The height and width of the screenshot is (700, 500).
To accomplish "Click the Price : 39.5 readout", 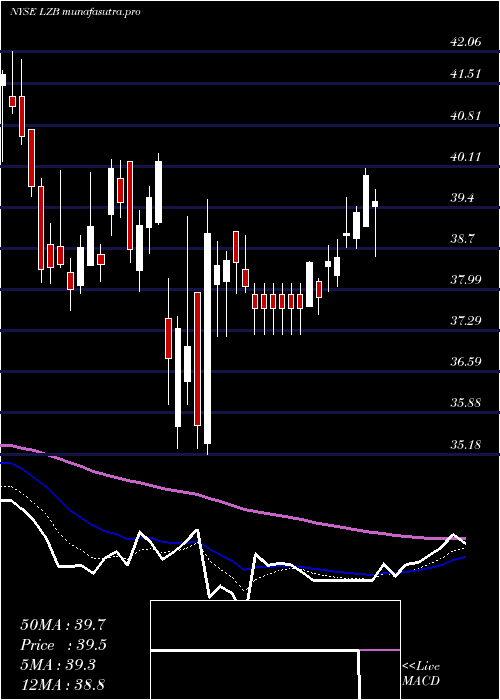I will coord(64,645).
